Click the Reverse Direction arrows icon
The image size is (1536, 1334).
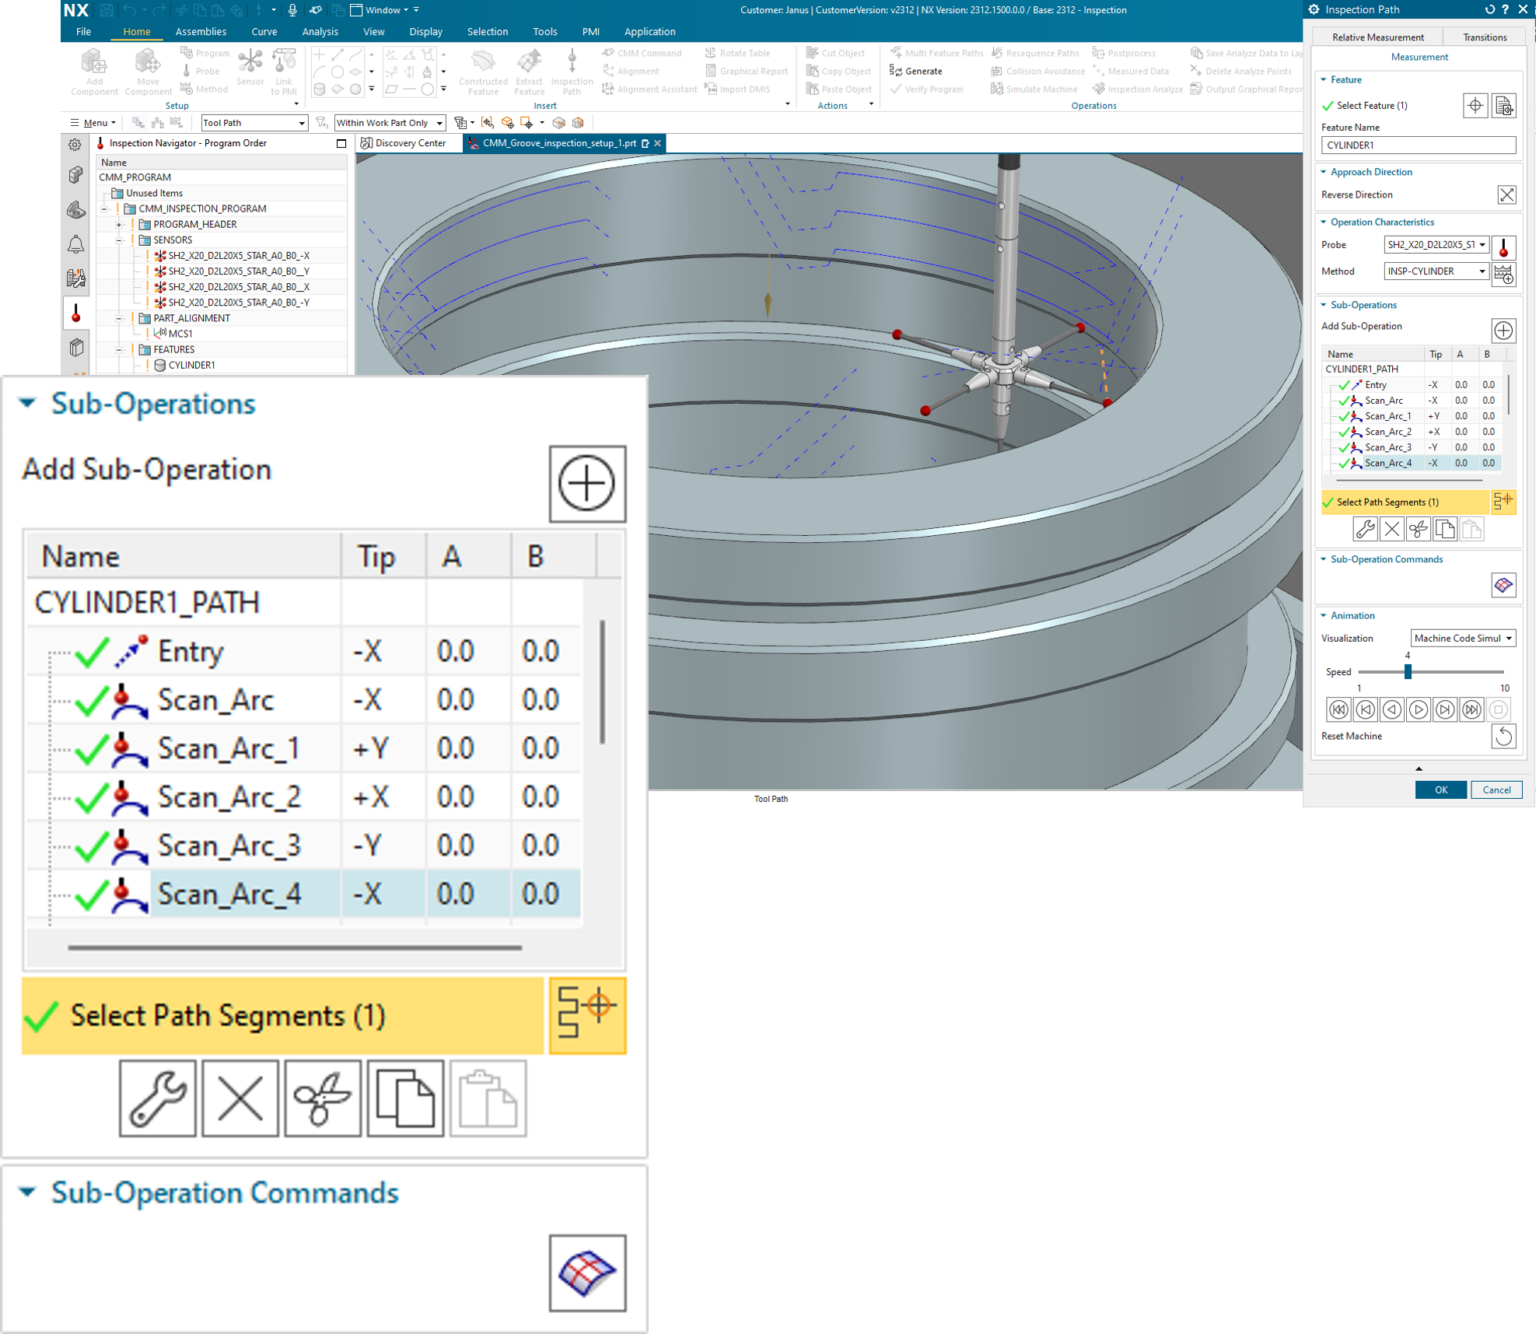1507,194
